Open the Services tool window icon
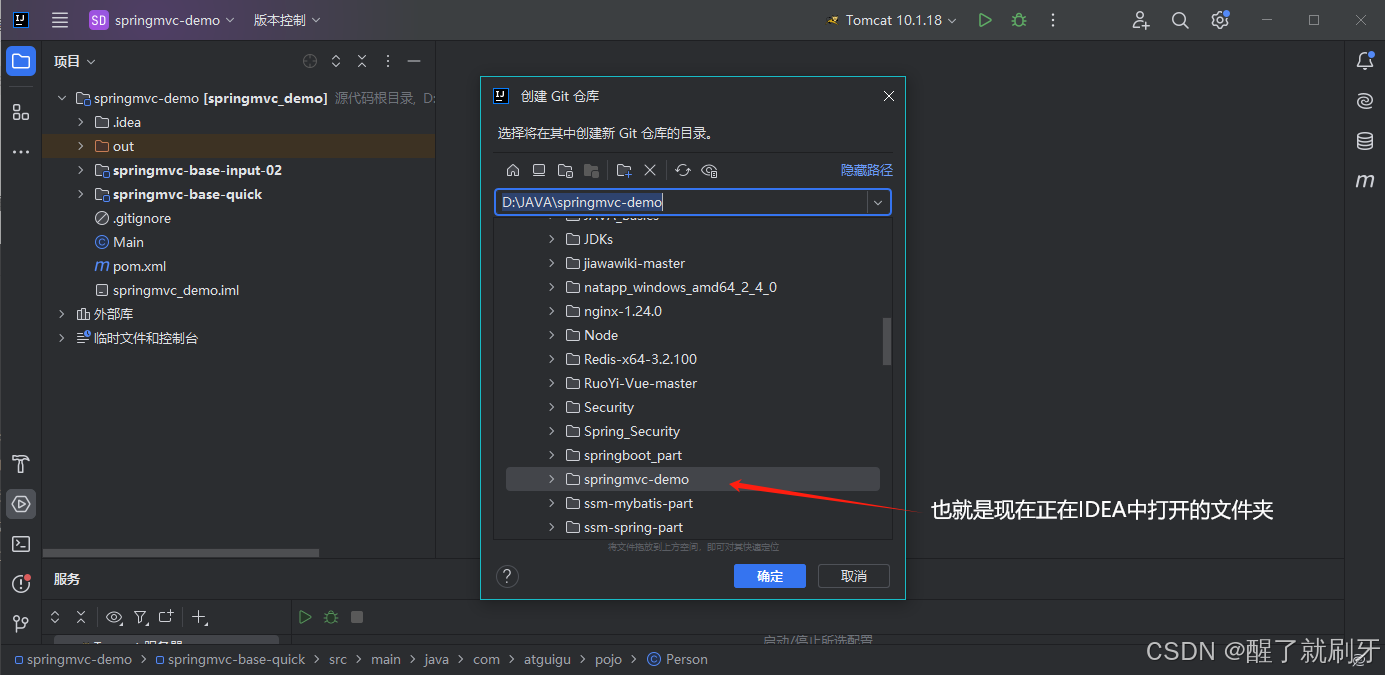Viewport: 1385px width, 675px height. point(21,504)
